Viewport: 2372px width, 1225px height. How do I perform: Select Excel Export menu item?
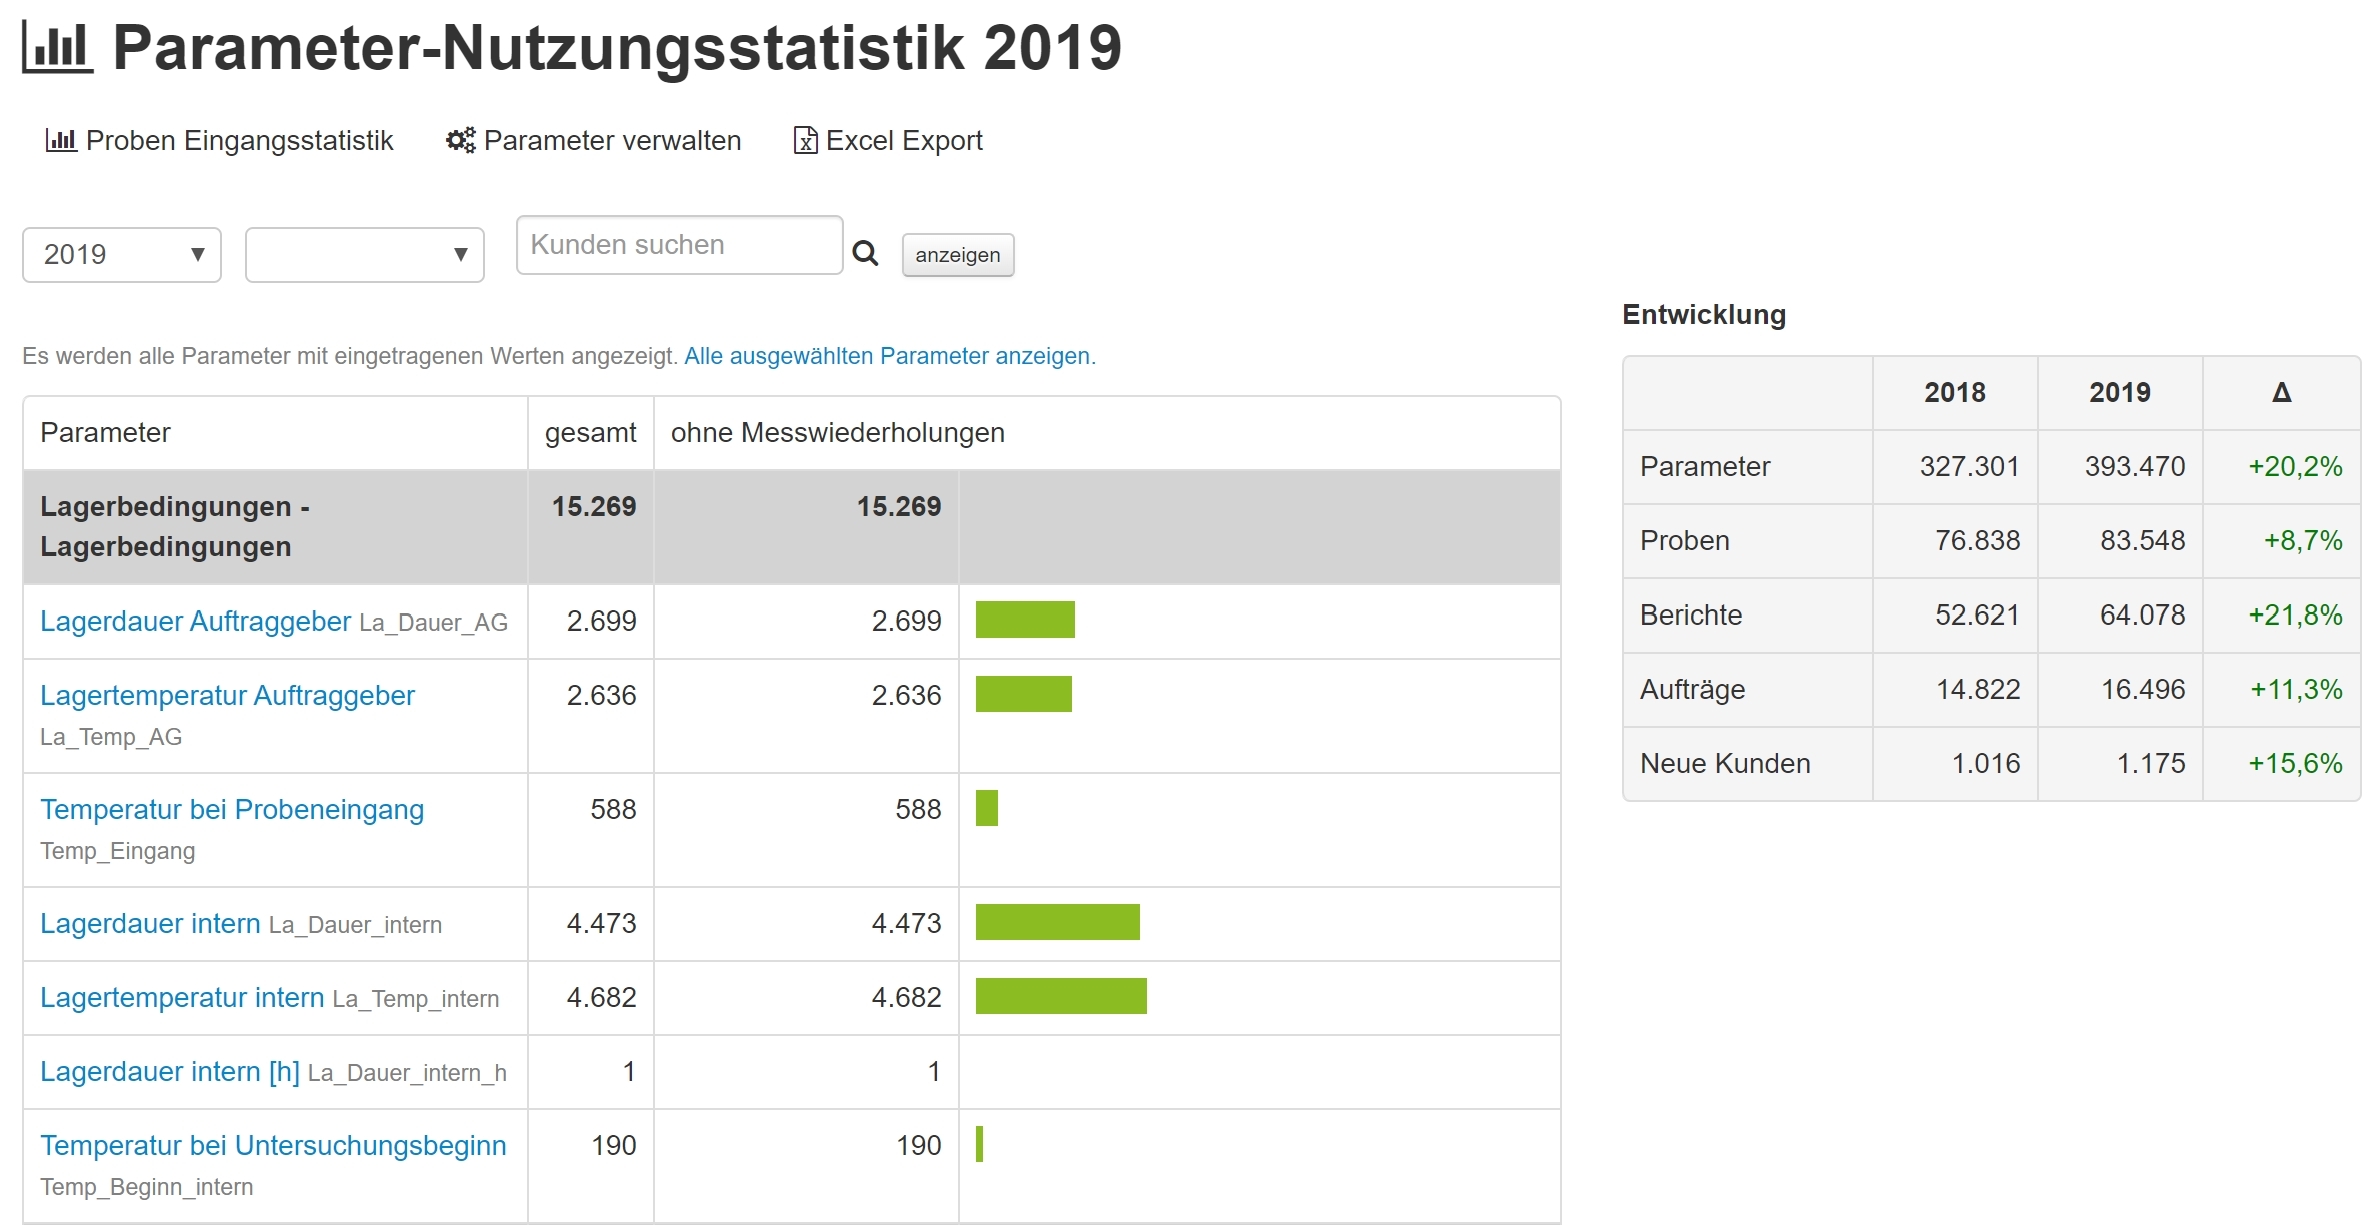point(904,140)
